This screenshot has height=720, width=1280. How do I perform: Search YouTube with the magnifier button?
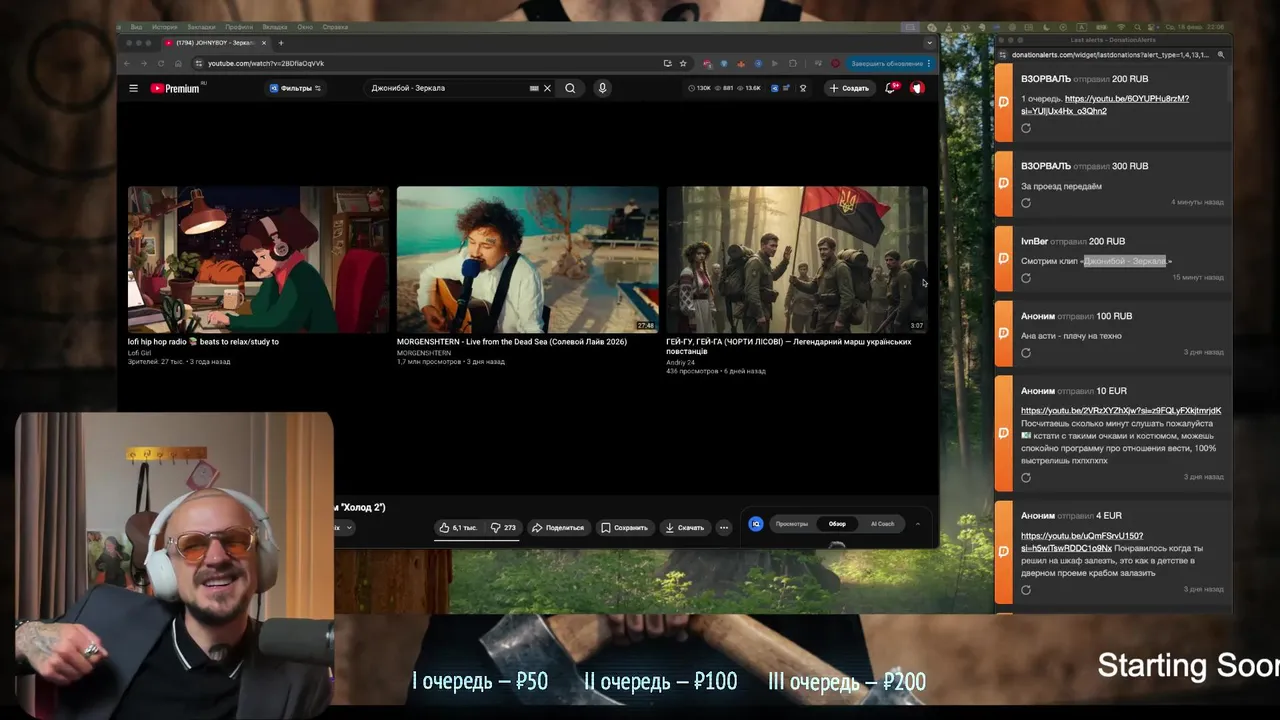(x=570, y=88)
